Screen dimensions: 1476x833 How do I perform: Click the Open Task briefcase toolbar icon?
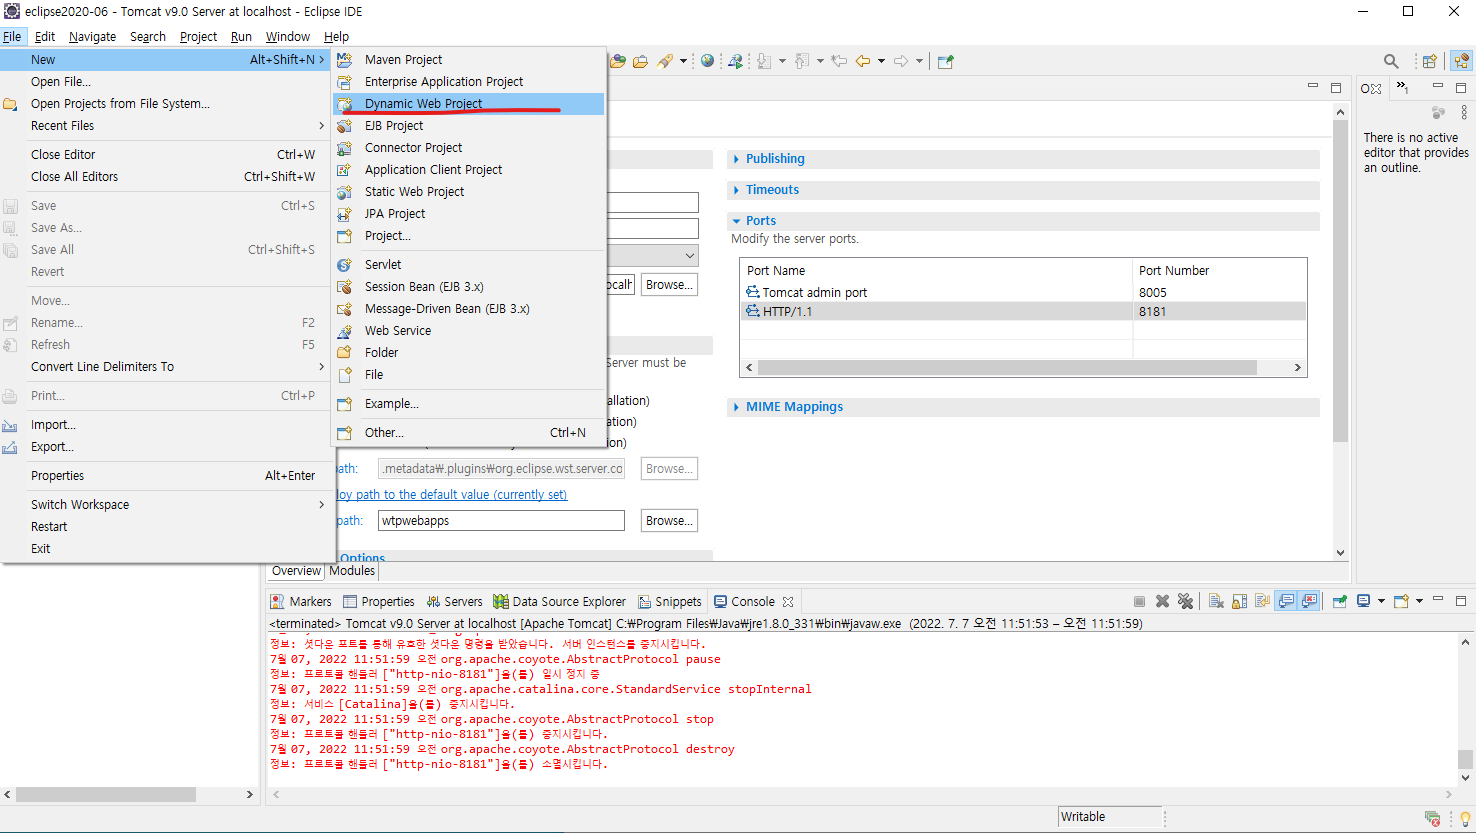point(640,61)
